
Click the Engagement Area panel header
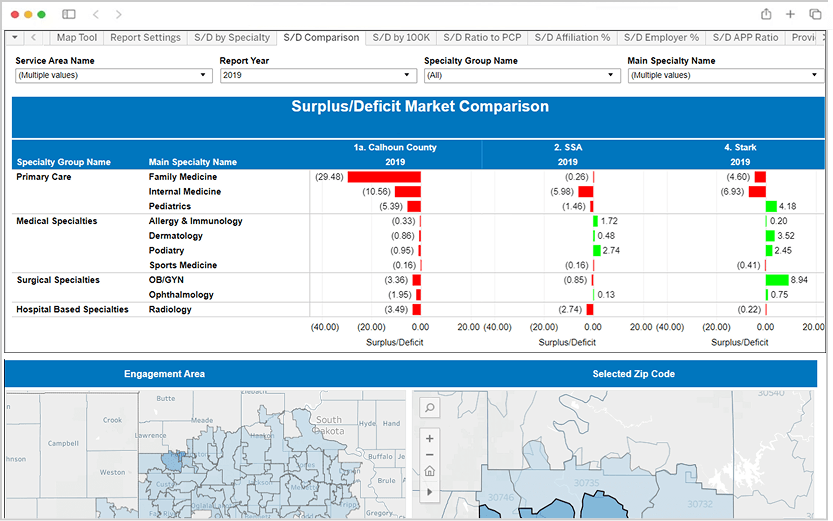pos(164,374)
